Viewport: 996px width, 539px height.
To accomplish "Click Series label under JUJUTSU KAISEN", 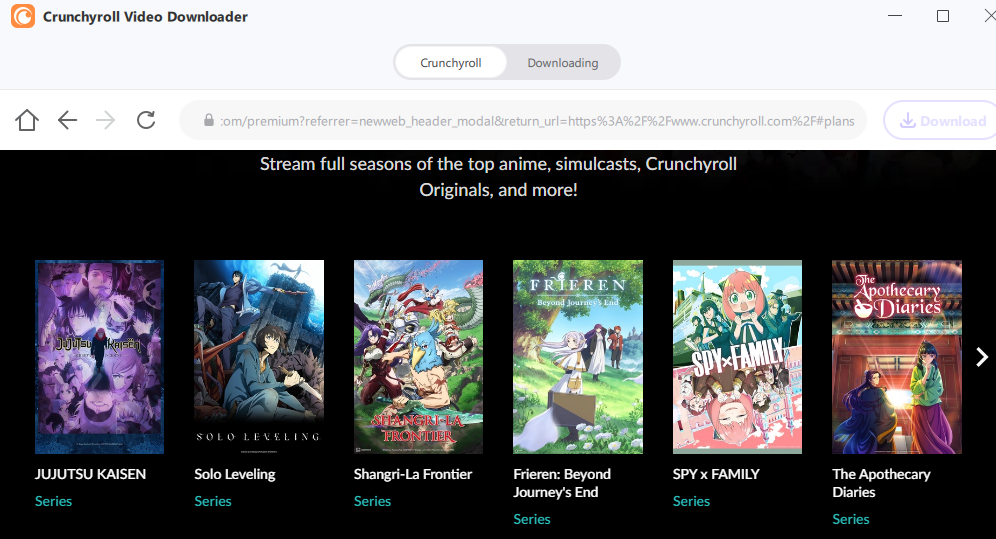I will click(53, 501).
